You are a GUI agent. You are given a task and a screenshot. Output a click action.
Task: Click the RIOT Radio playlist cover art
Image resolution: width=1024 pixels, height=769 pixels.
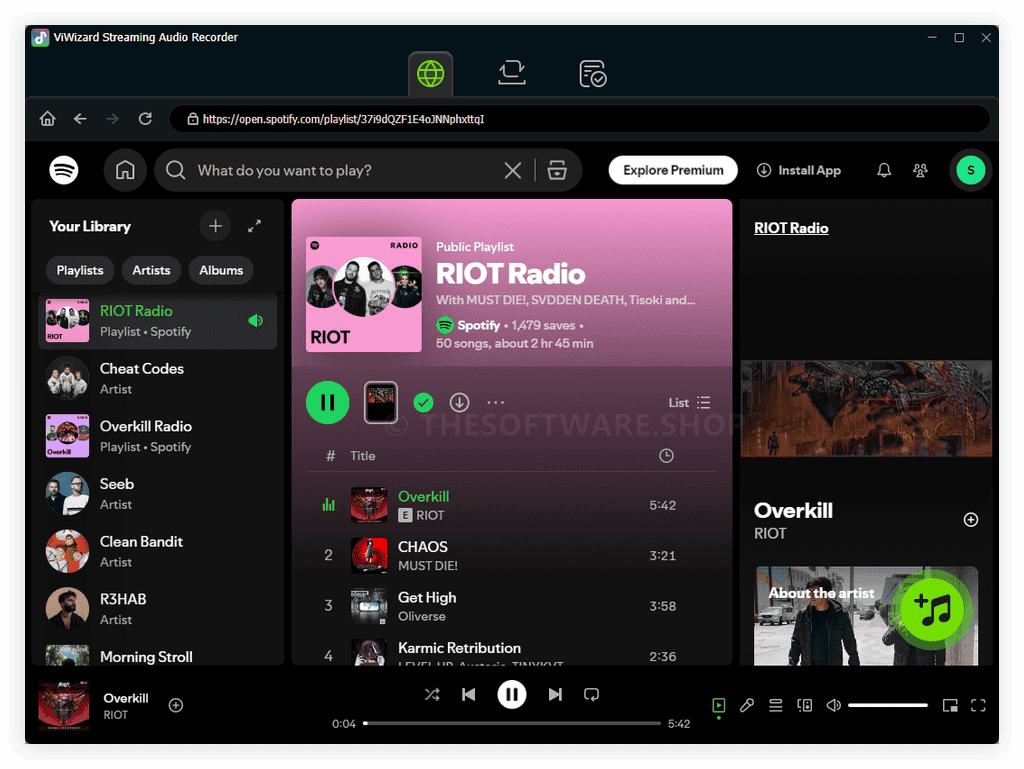click(x=364, y=294)
